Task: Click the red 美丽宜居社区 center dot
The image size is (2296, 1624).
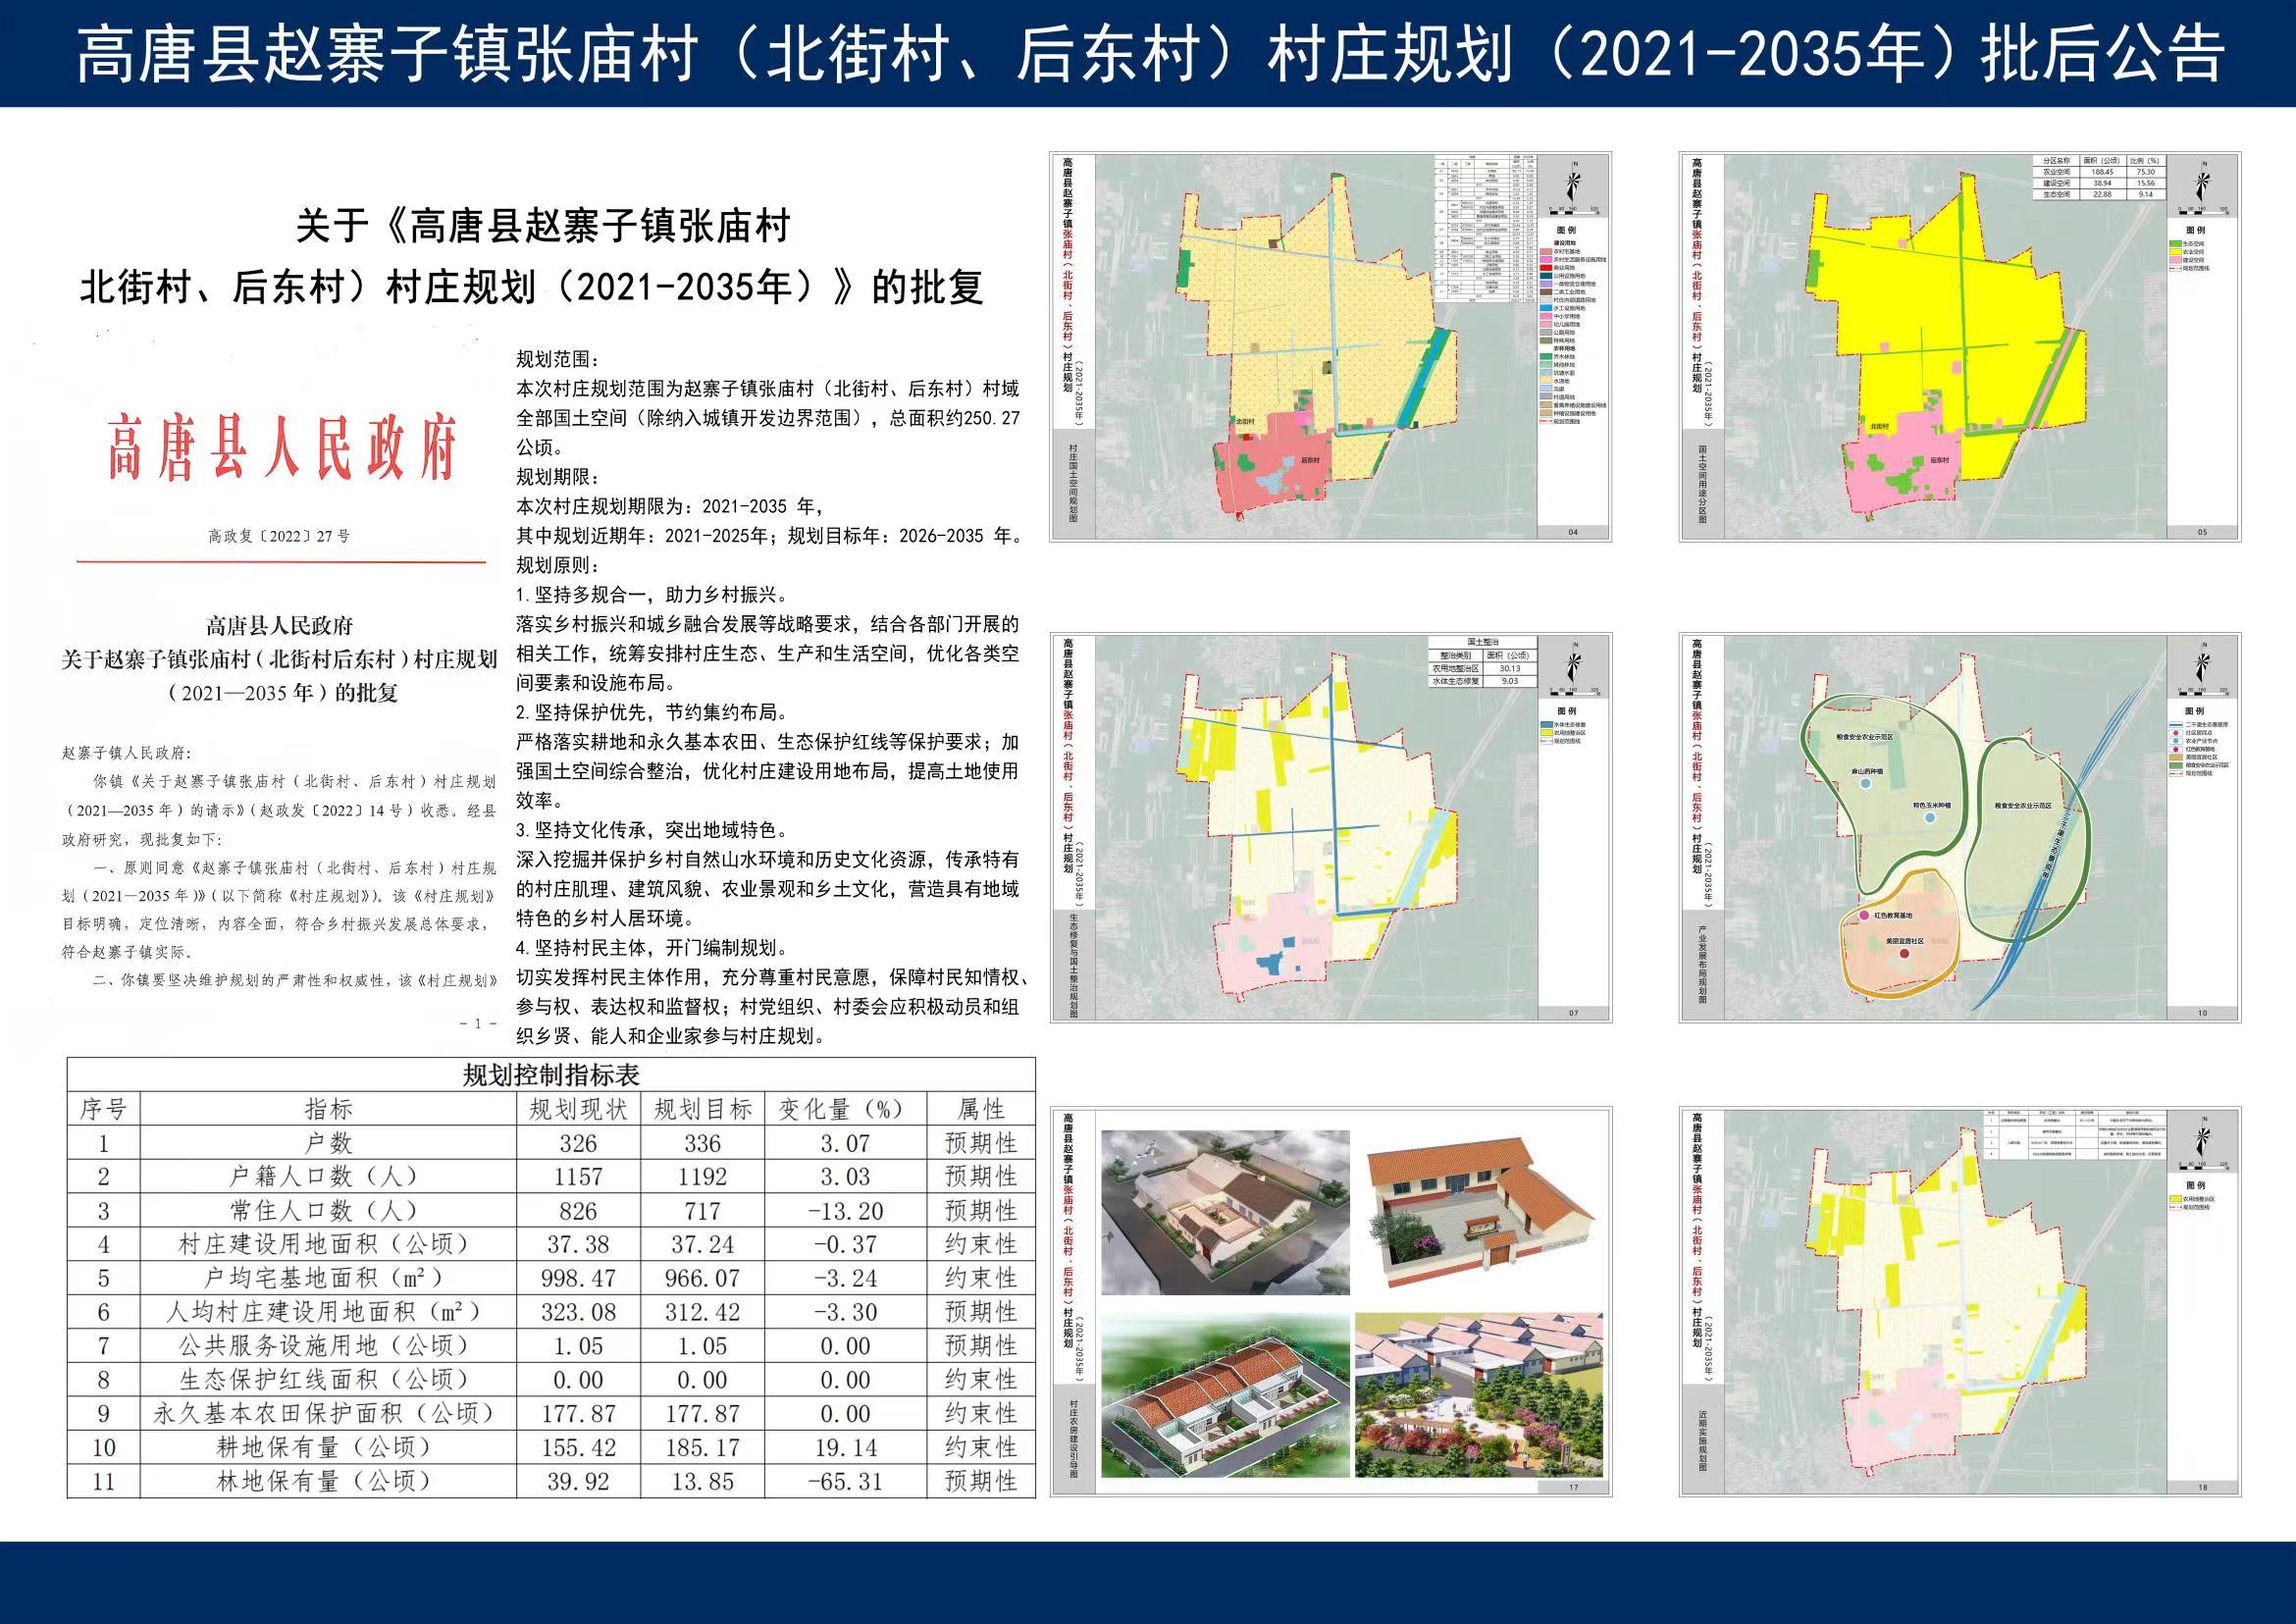Action: point(1904,953)
